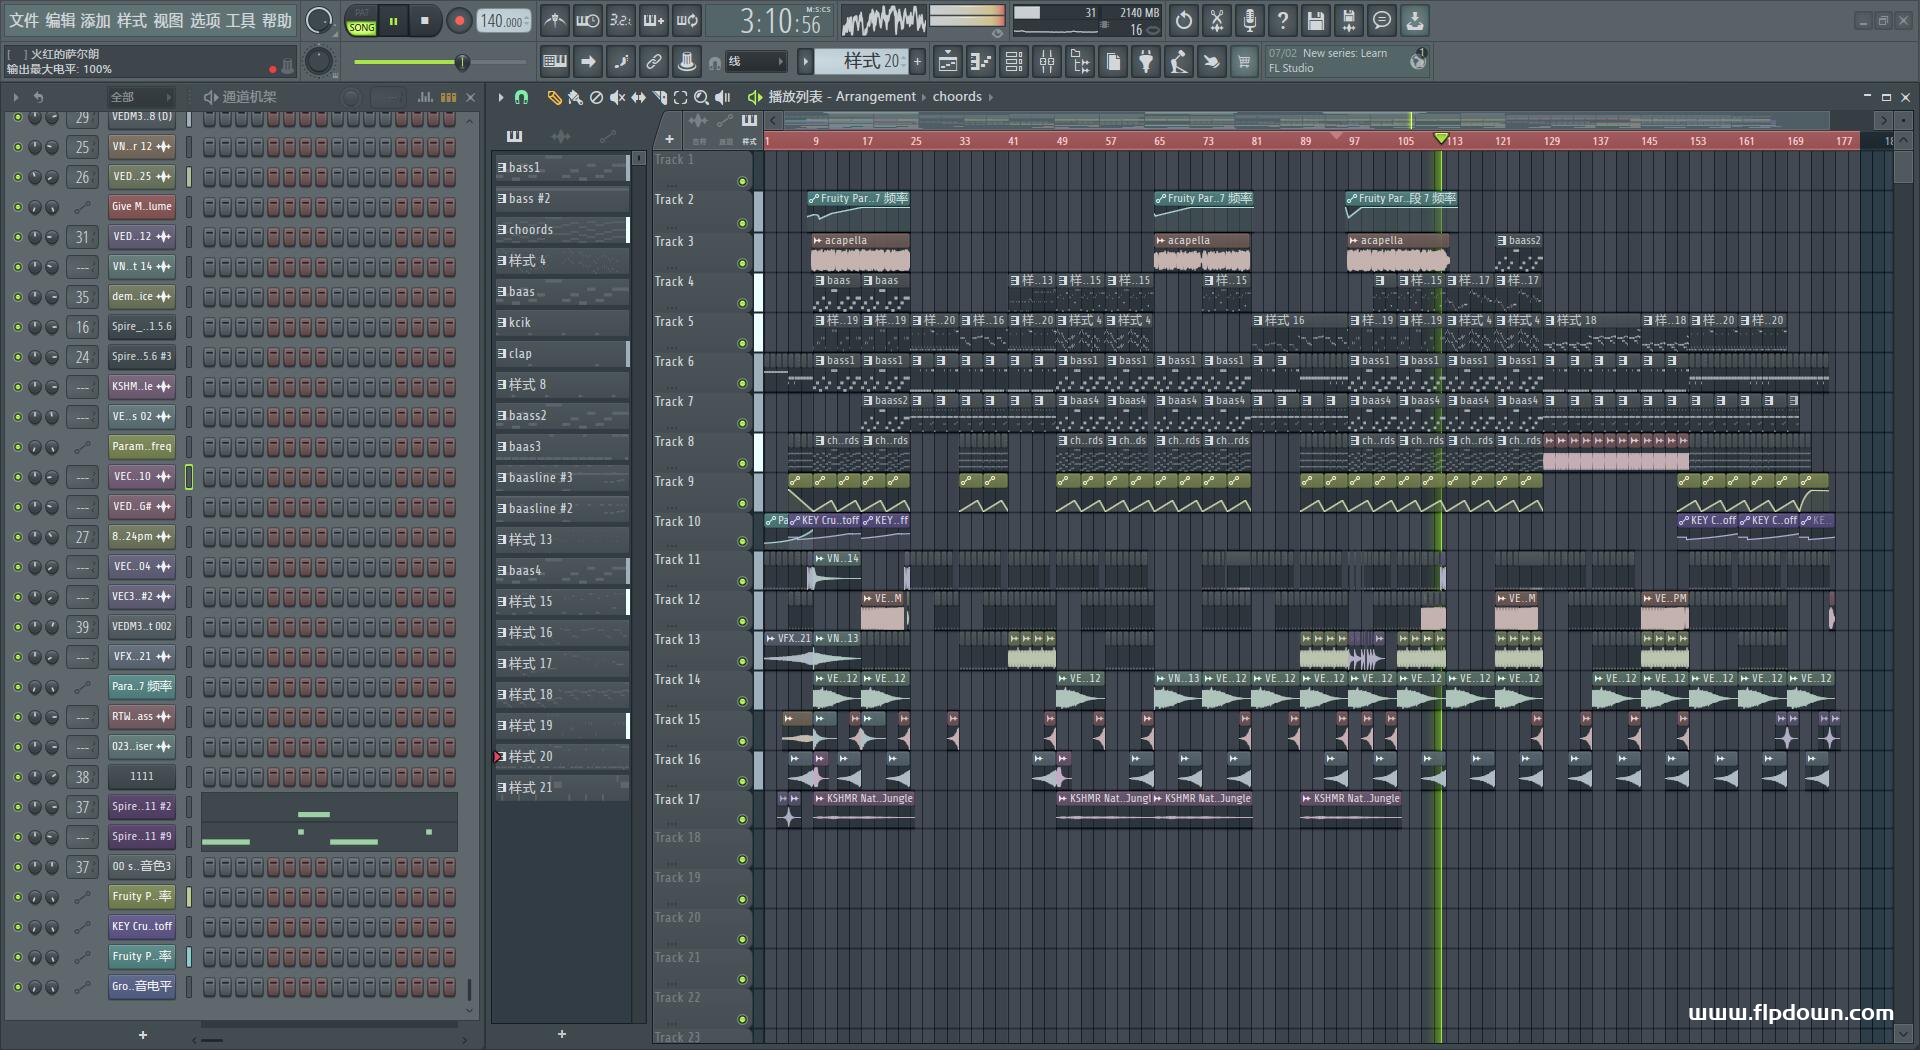Screen dimensions: 1920x1050
Task: Expand the arrow after choords in breadcrumb
Action: pos(991,97)
